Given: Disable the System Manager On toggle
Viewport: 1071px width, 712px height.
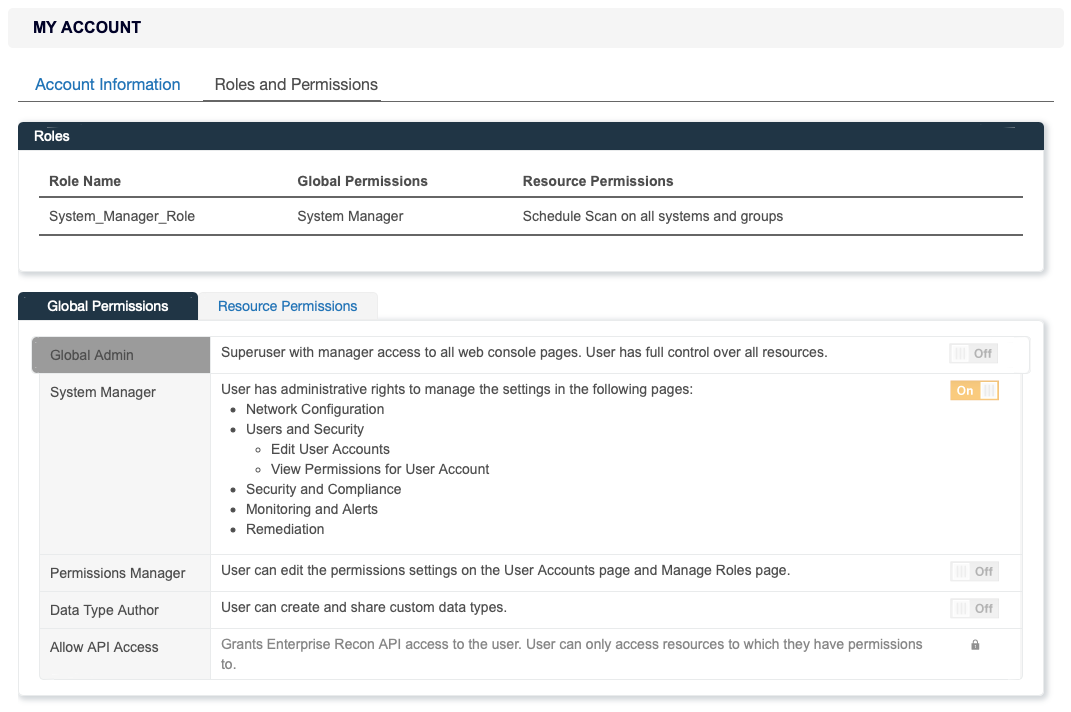Looking at the screenshot, I should click(x=973, y=390).
